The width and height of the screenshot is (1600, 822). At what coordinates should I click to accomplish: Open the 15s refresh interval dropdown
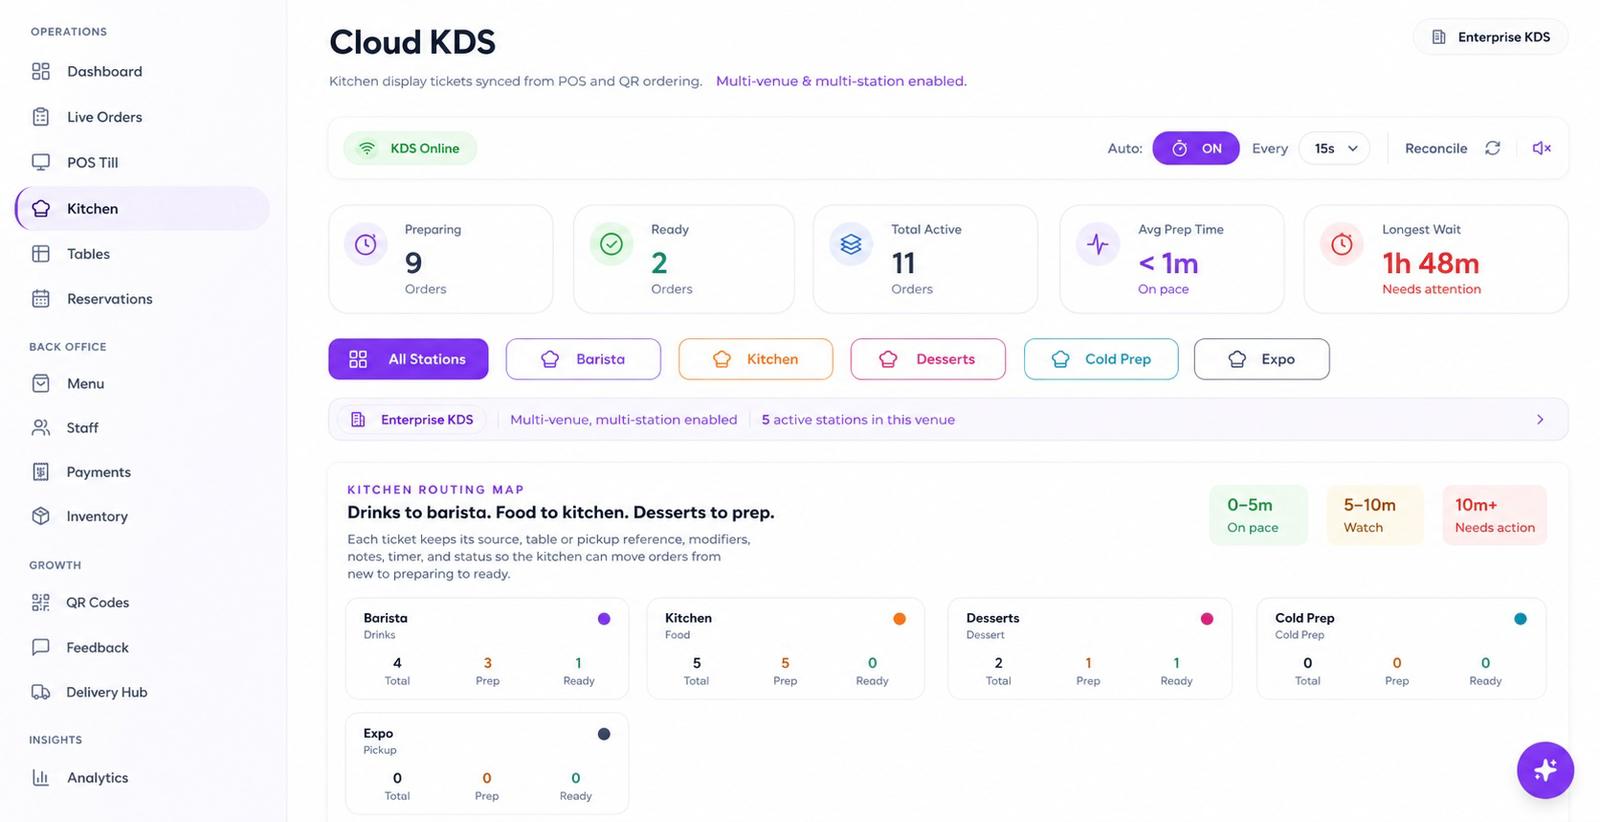(1334, 148)
